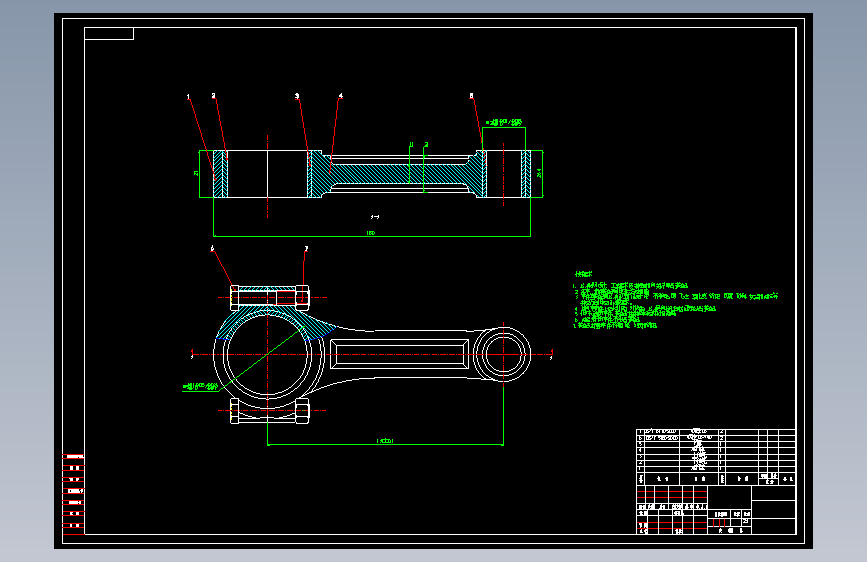
Task: Click the left section cut marker on centerline
Action: (x=192, y=354)
